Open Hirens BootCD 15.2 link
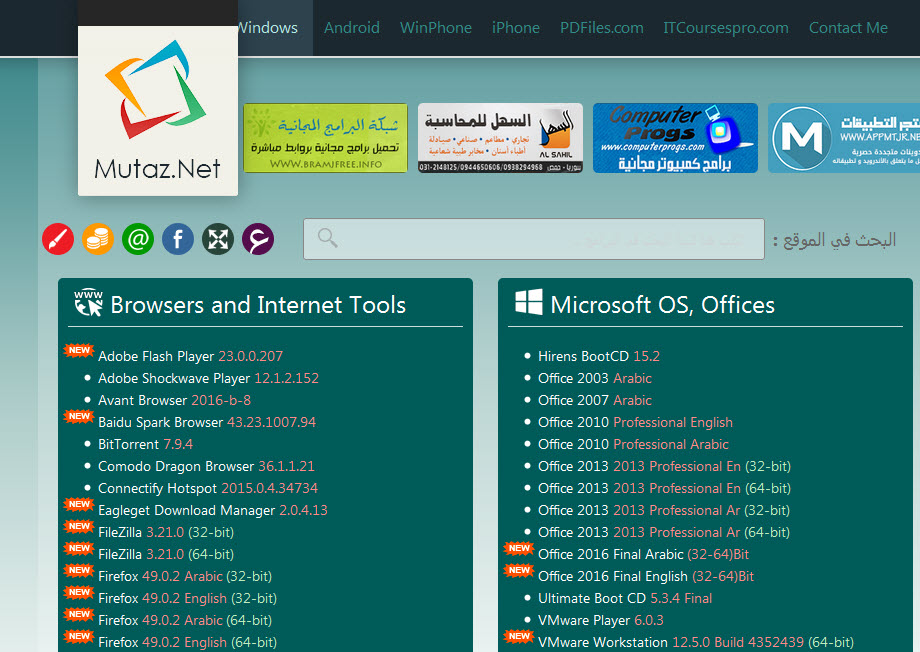The width and height of the screenshot is (920, 652). click(599, 356)
